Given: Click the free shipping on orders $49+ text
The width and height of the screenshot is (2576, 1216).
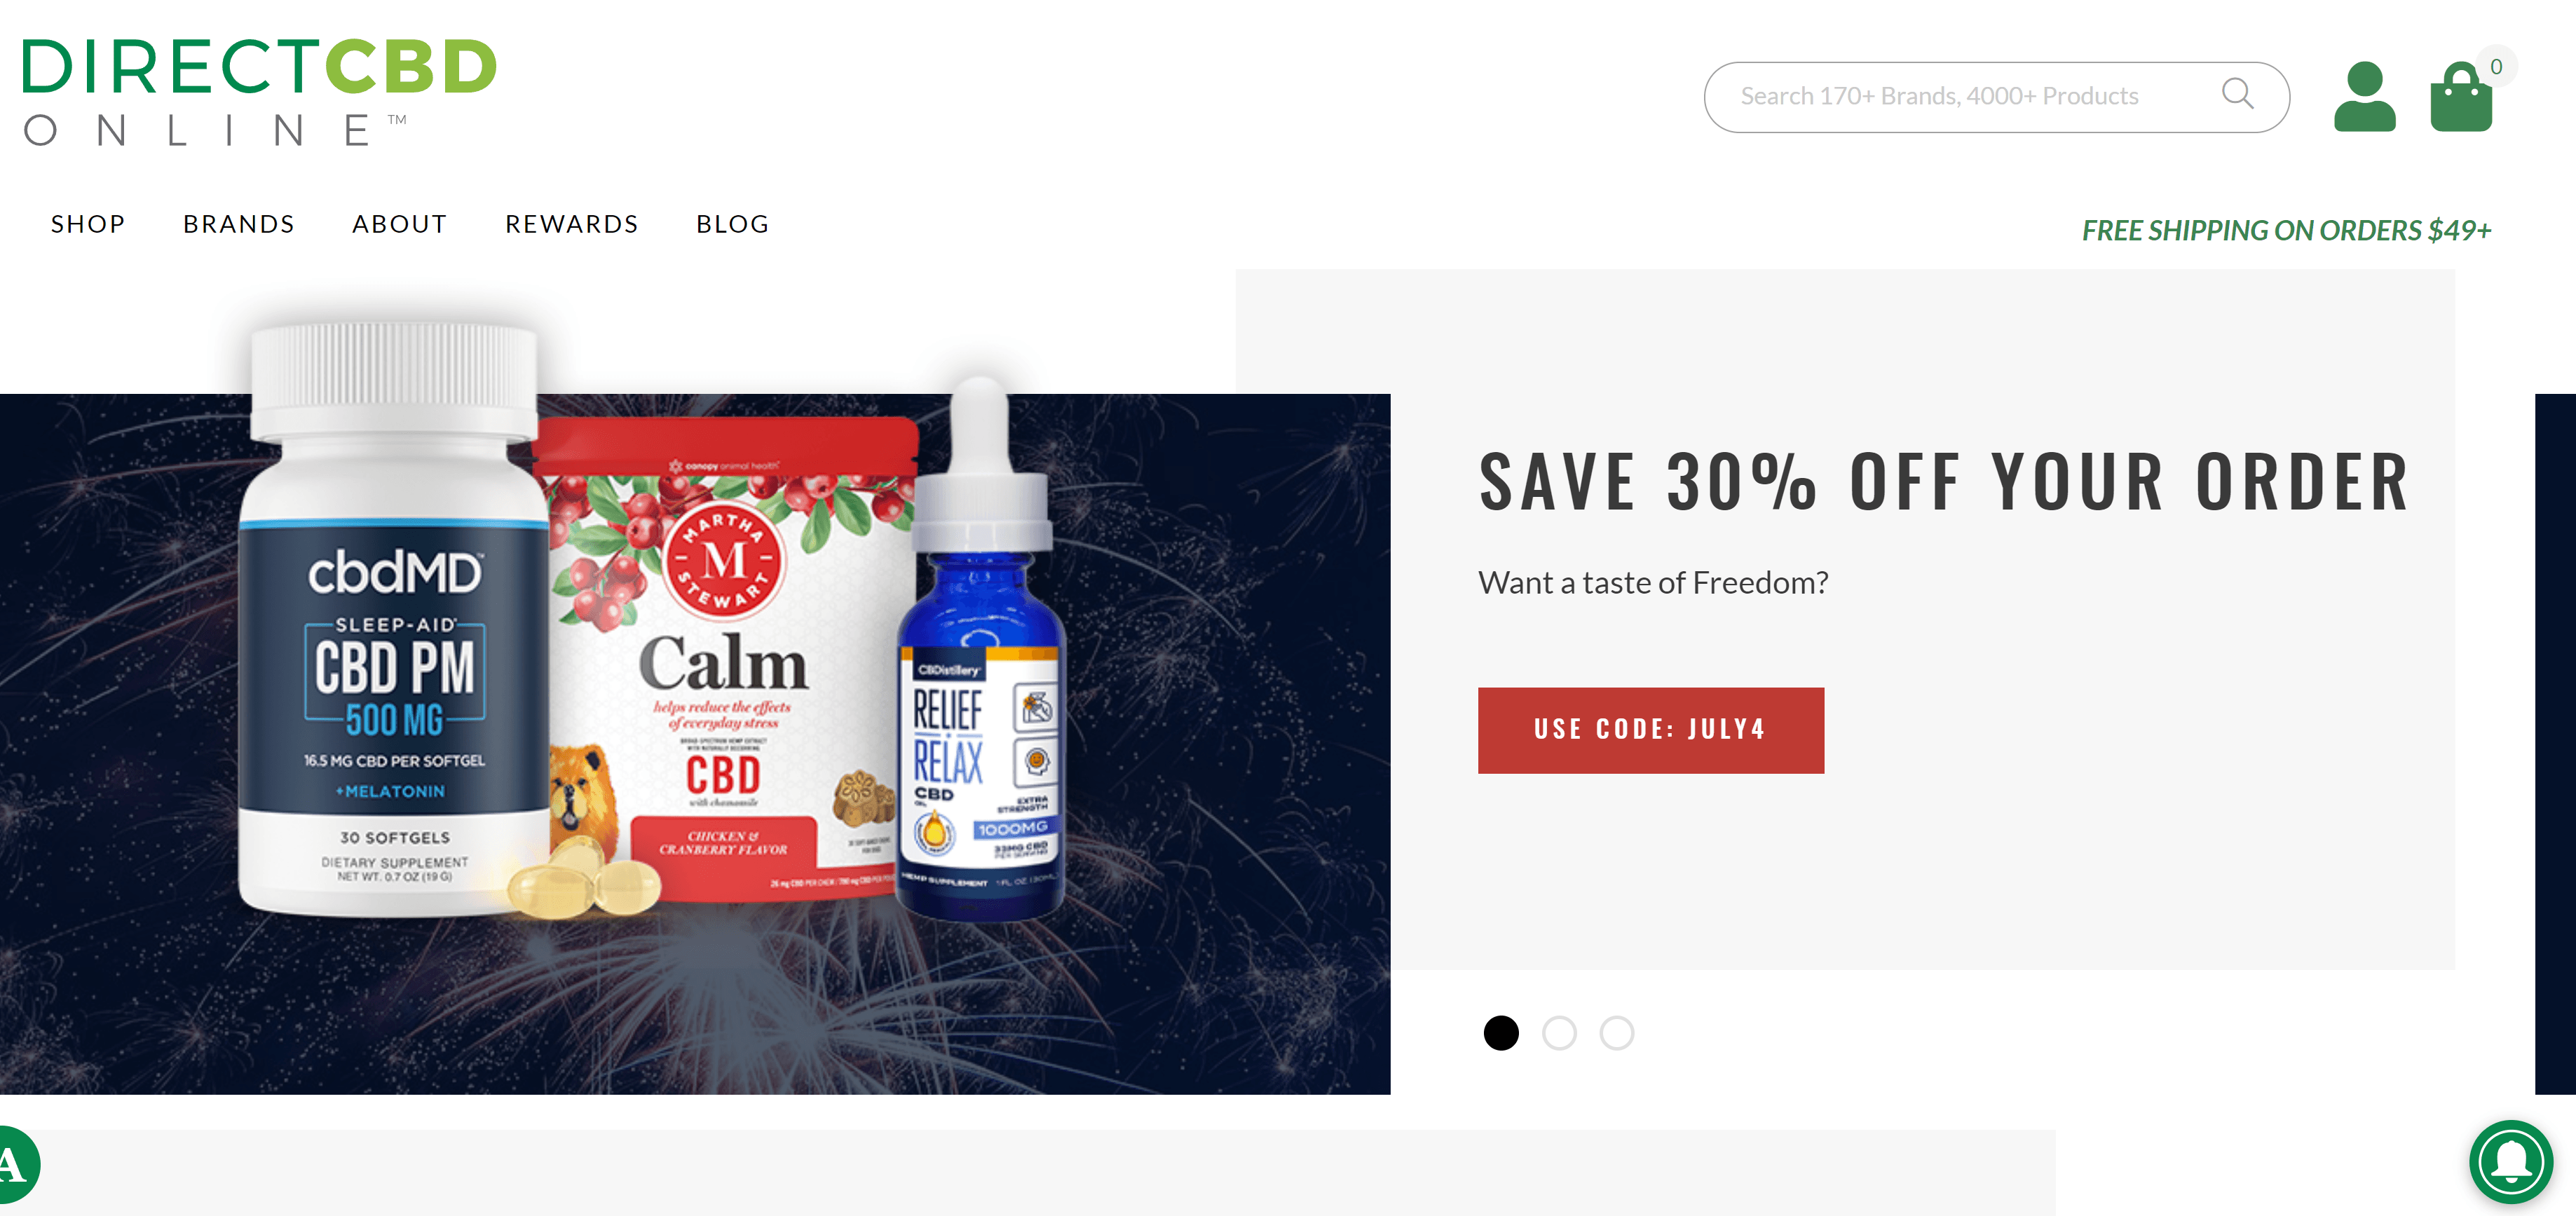Looking at the screenshot, I should click(x=2286, y=230).
